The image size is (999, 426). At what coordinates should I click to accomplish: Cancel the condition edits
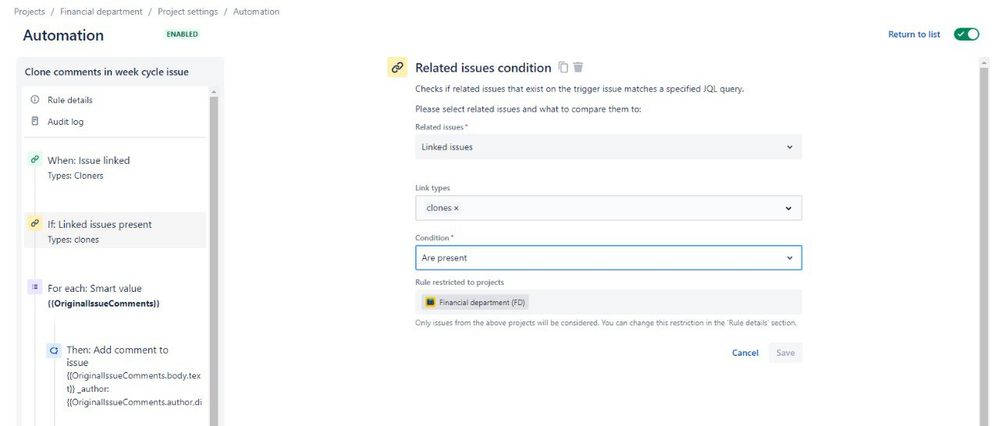(x=745, y=353)
